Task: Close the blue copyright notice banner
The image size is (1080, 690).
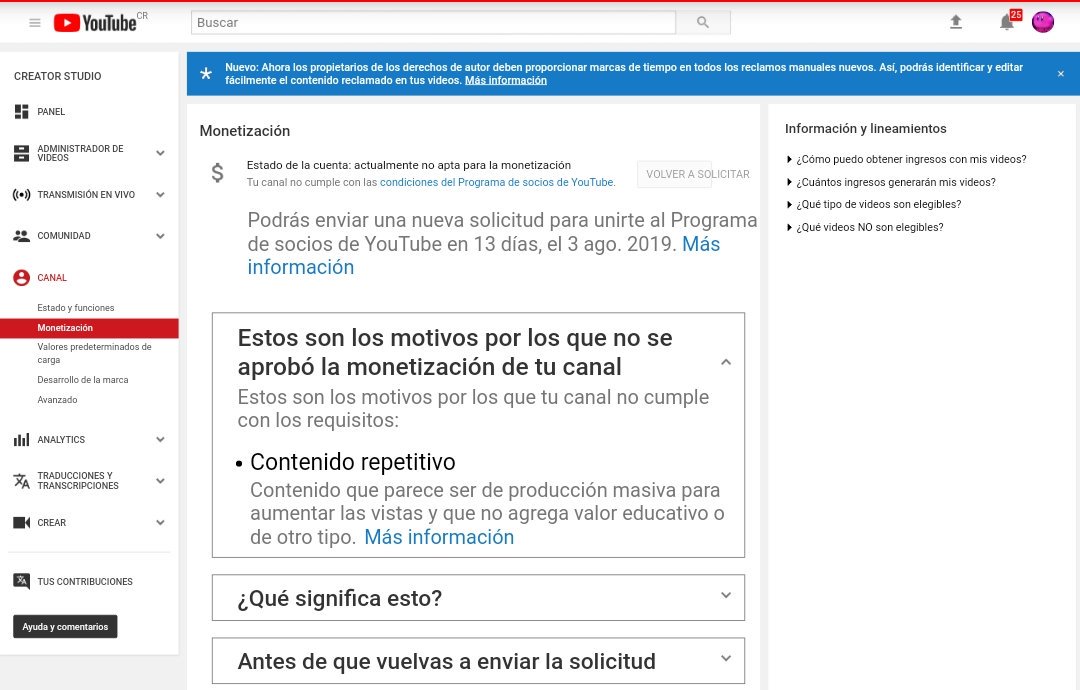Action: point(1061,74)
